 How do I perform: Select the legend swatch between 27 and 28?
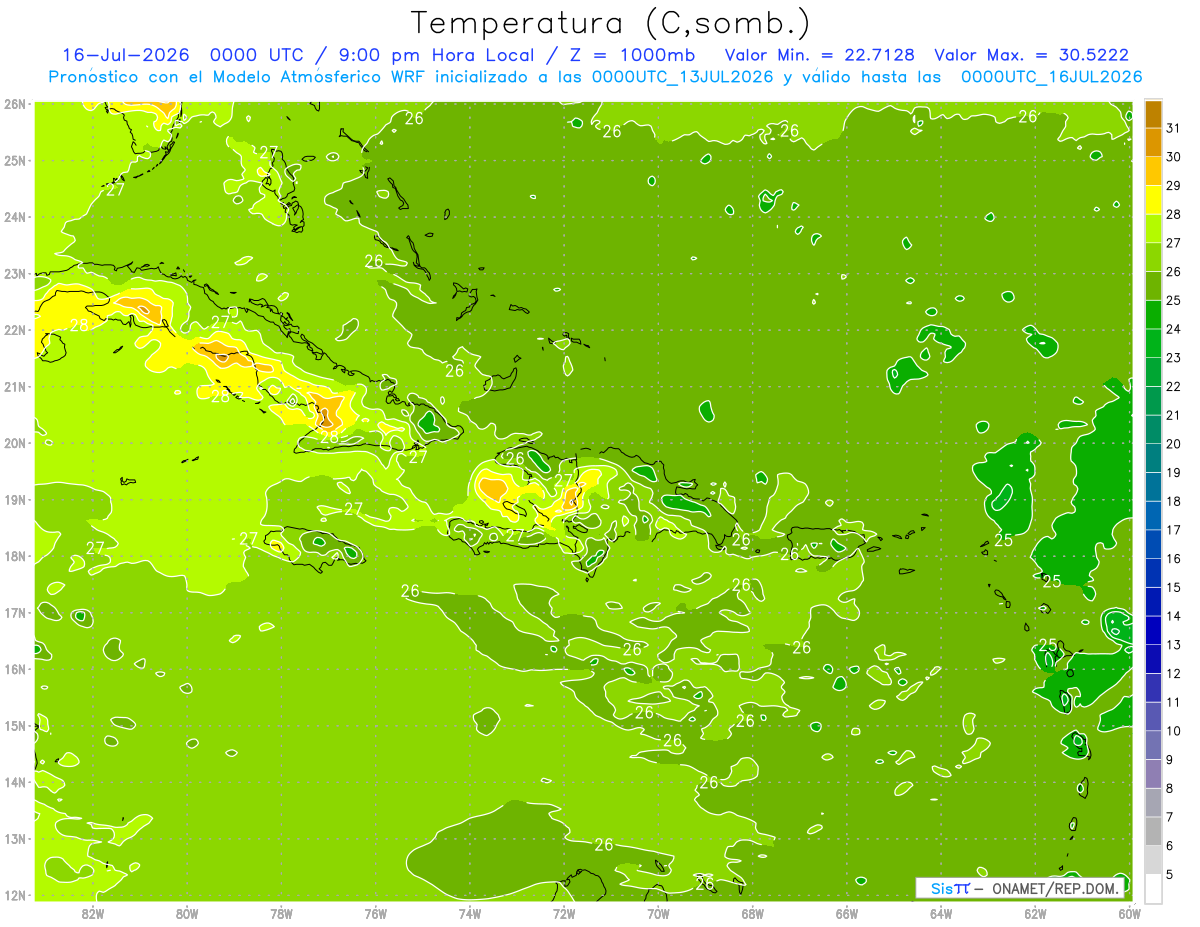(1153, 228)
